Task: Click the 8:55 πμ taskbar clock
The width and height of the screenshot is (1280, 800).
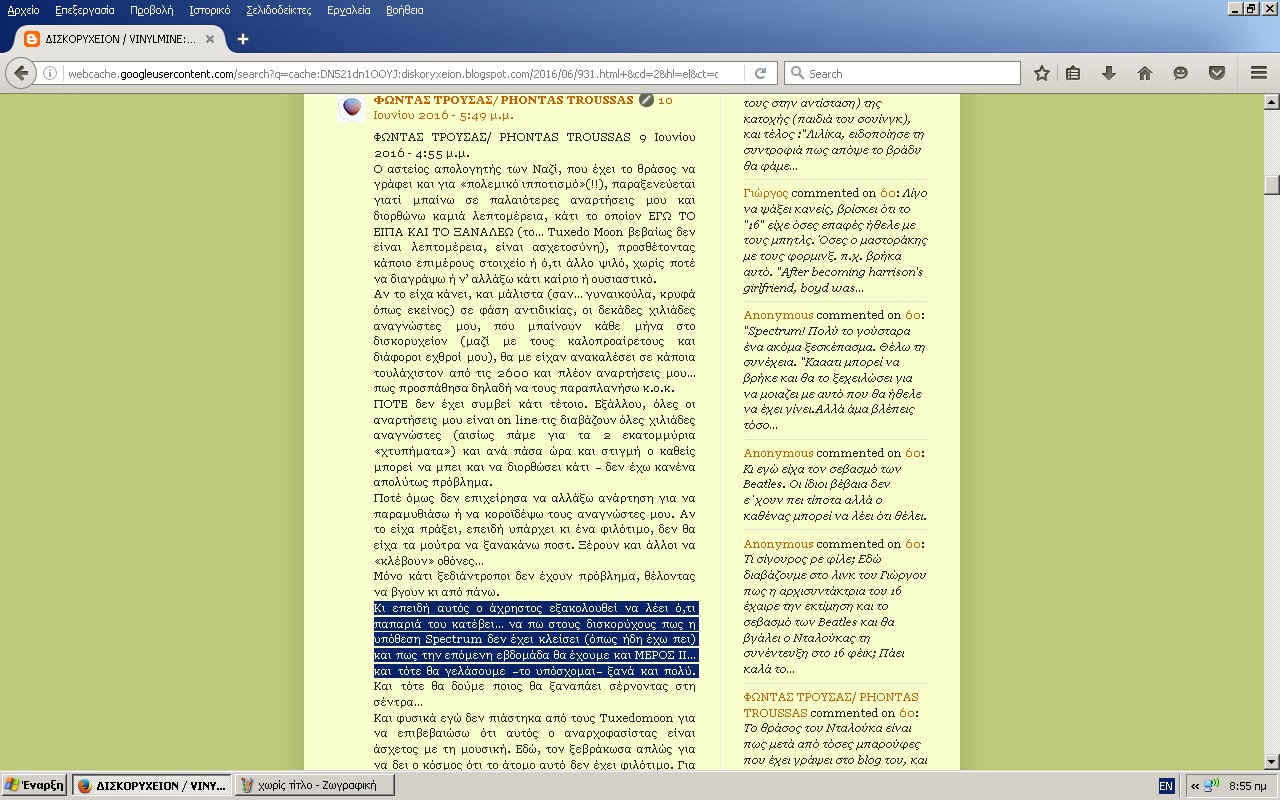Action: 1247,786
